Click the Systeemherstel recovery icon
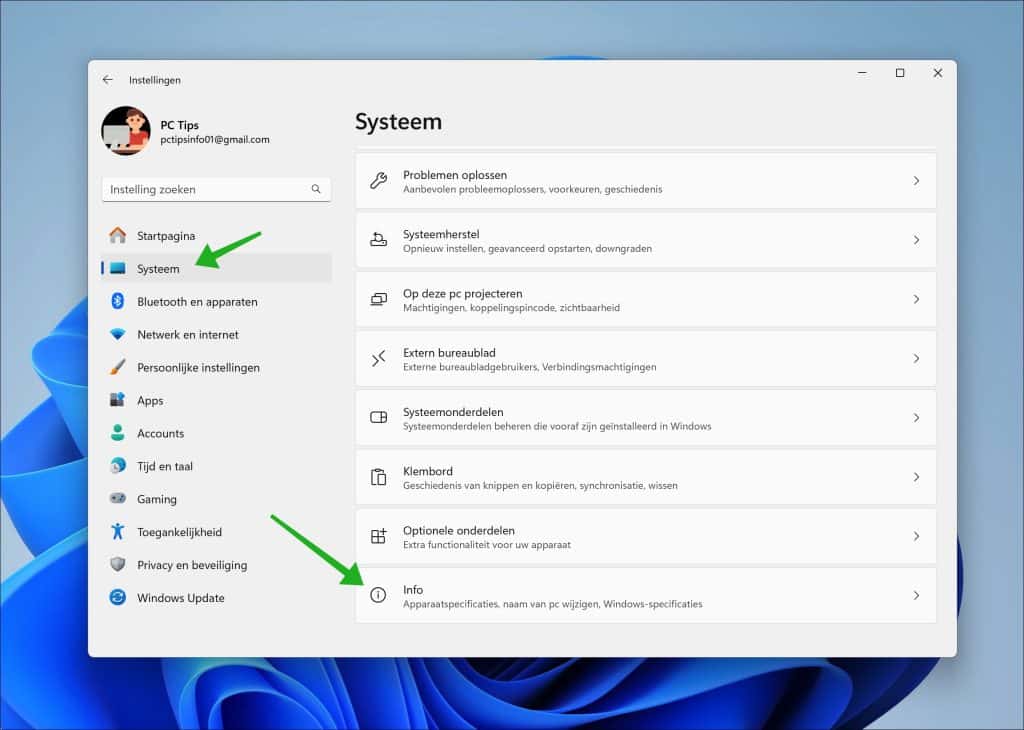 point(379,240)
